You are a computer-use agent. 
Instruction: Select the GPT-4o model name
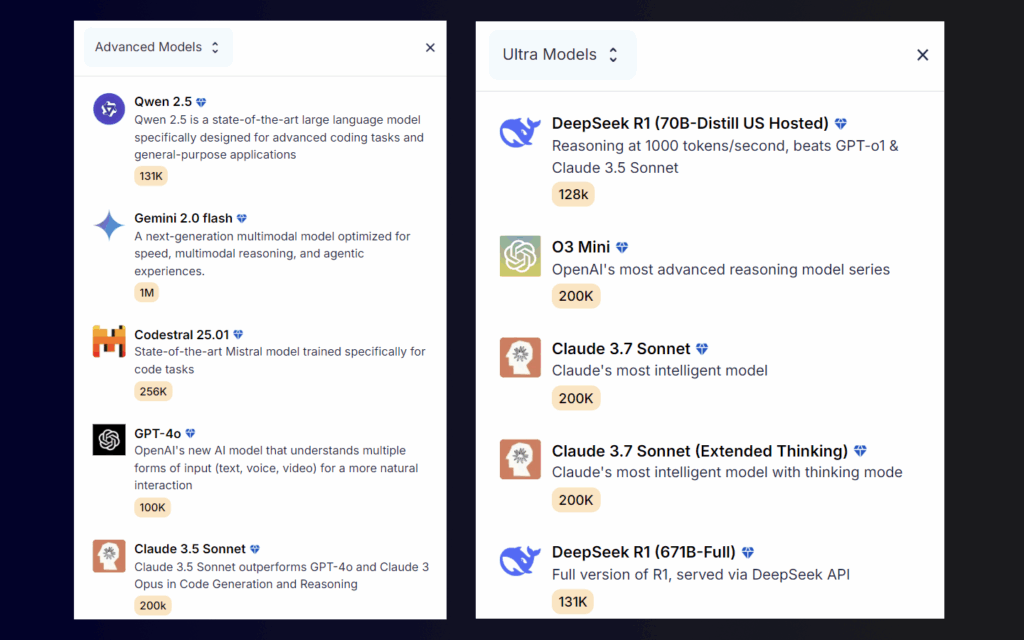(x=157, y=433)
